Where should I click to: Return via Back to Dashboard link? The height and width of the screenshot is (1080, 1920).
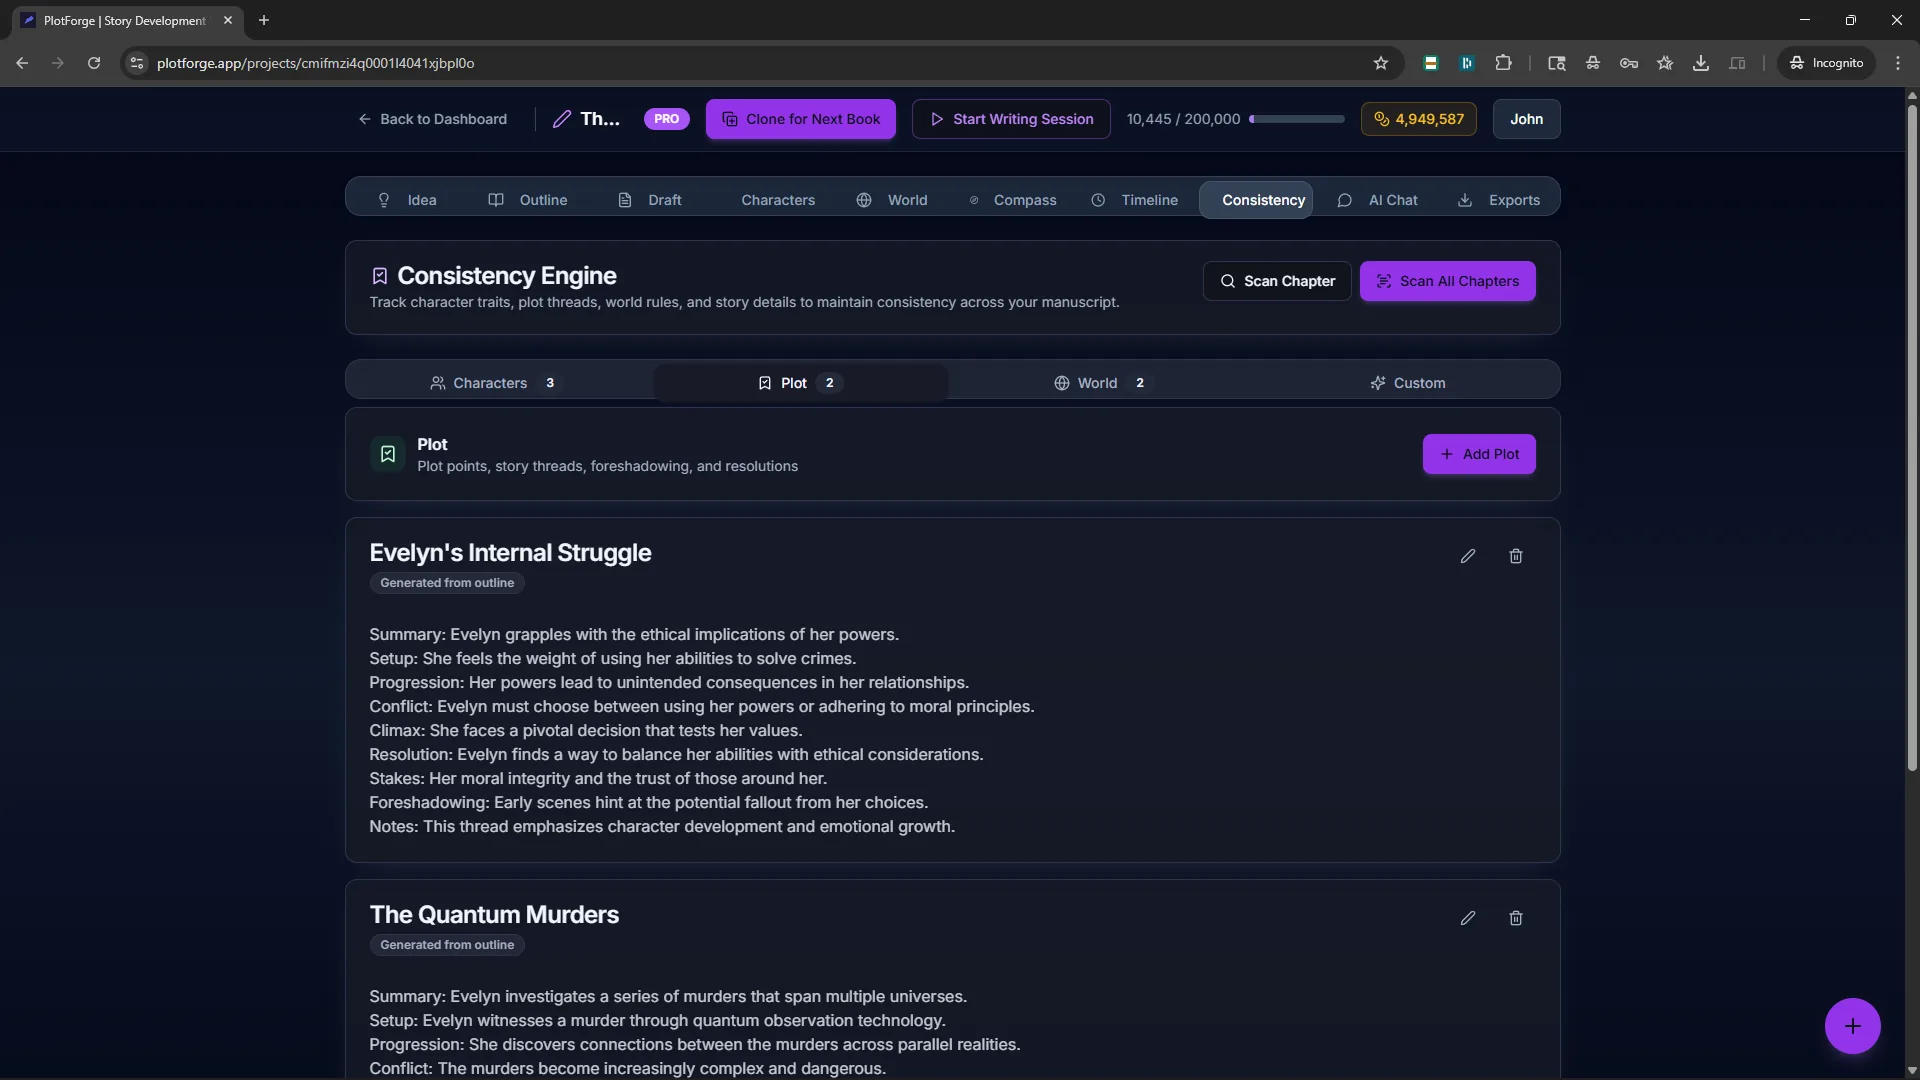click(433, 119)
